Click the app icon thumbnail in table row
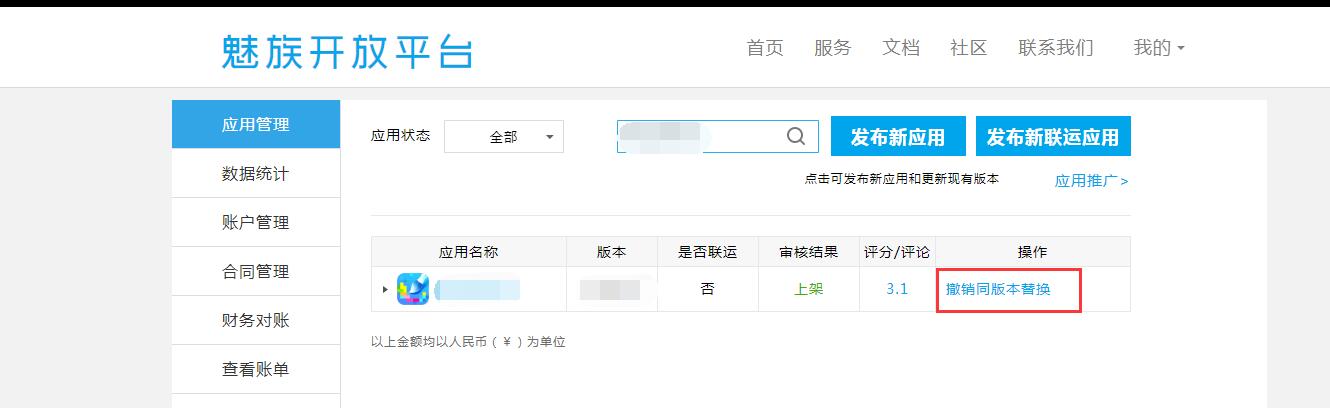The image size is (1330, 408). [x=413, y=289]
